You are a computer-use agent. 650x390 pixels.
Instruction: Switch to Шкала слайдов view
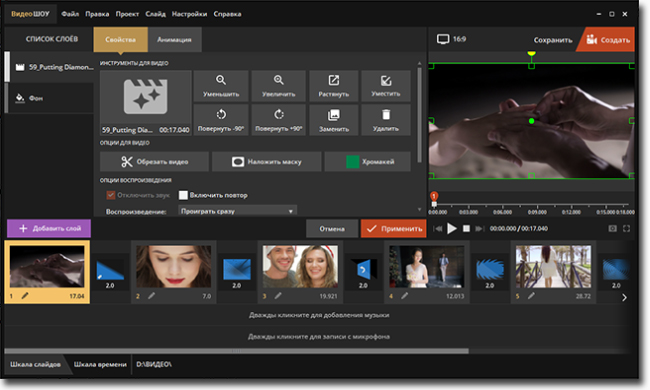pos(35,364)
